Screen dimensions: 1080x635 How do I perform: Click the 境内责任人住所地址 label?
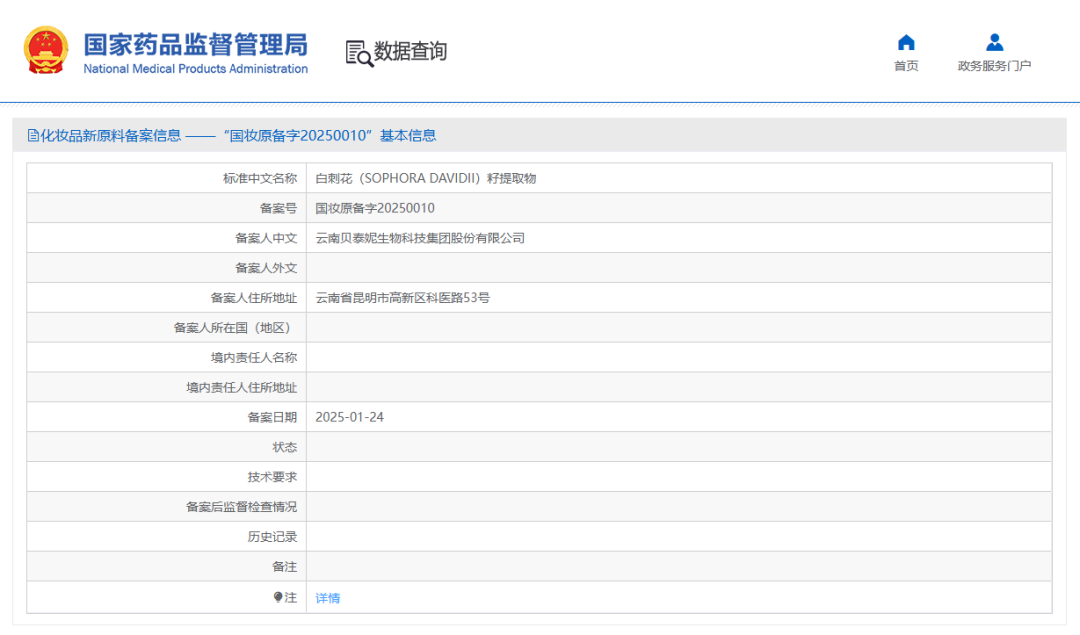coord(241,388)
